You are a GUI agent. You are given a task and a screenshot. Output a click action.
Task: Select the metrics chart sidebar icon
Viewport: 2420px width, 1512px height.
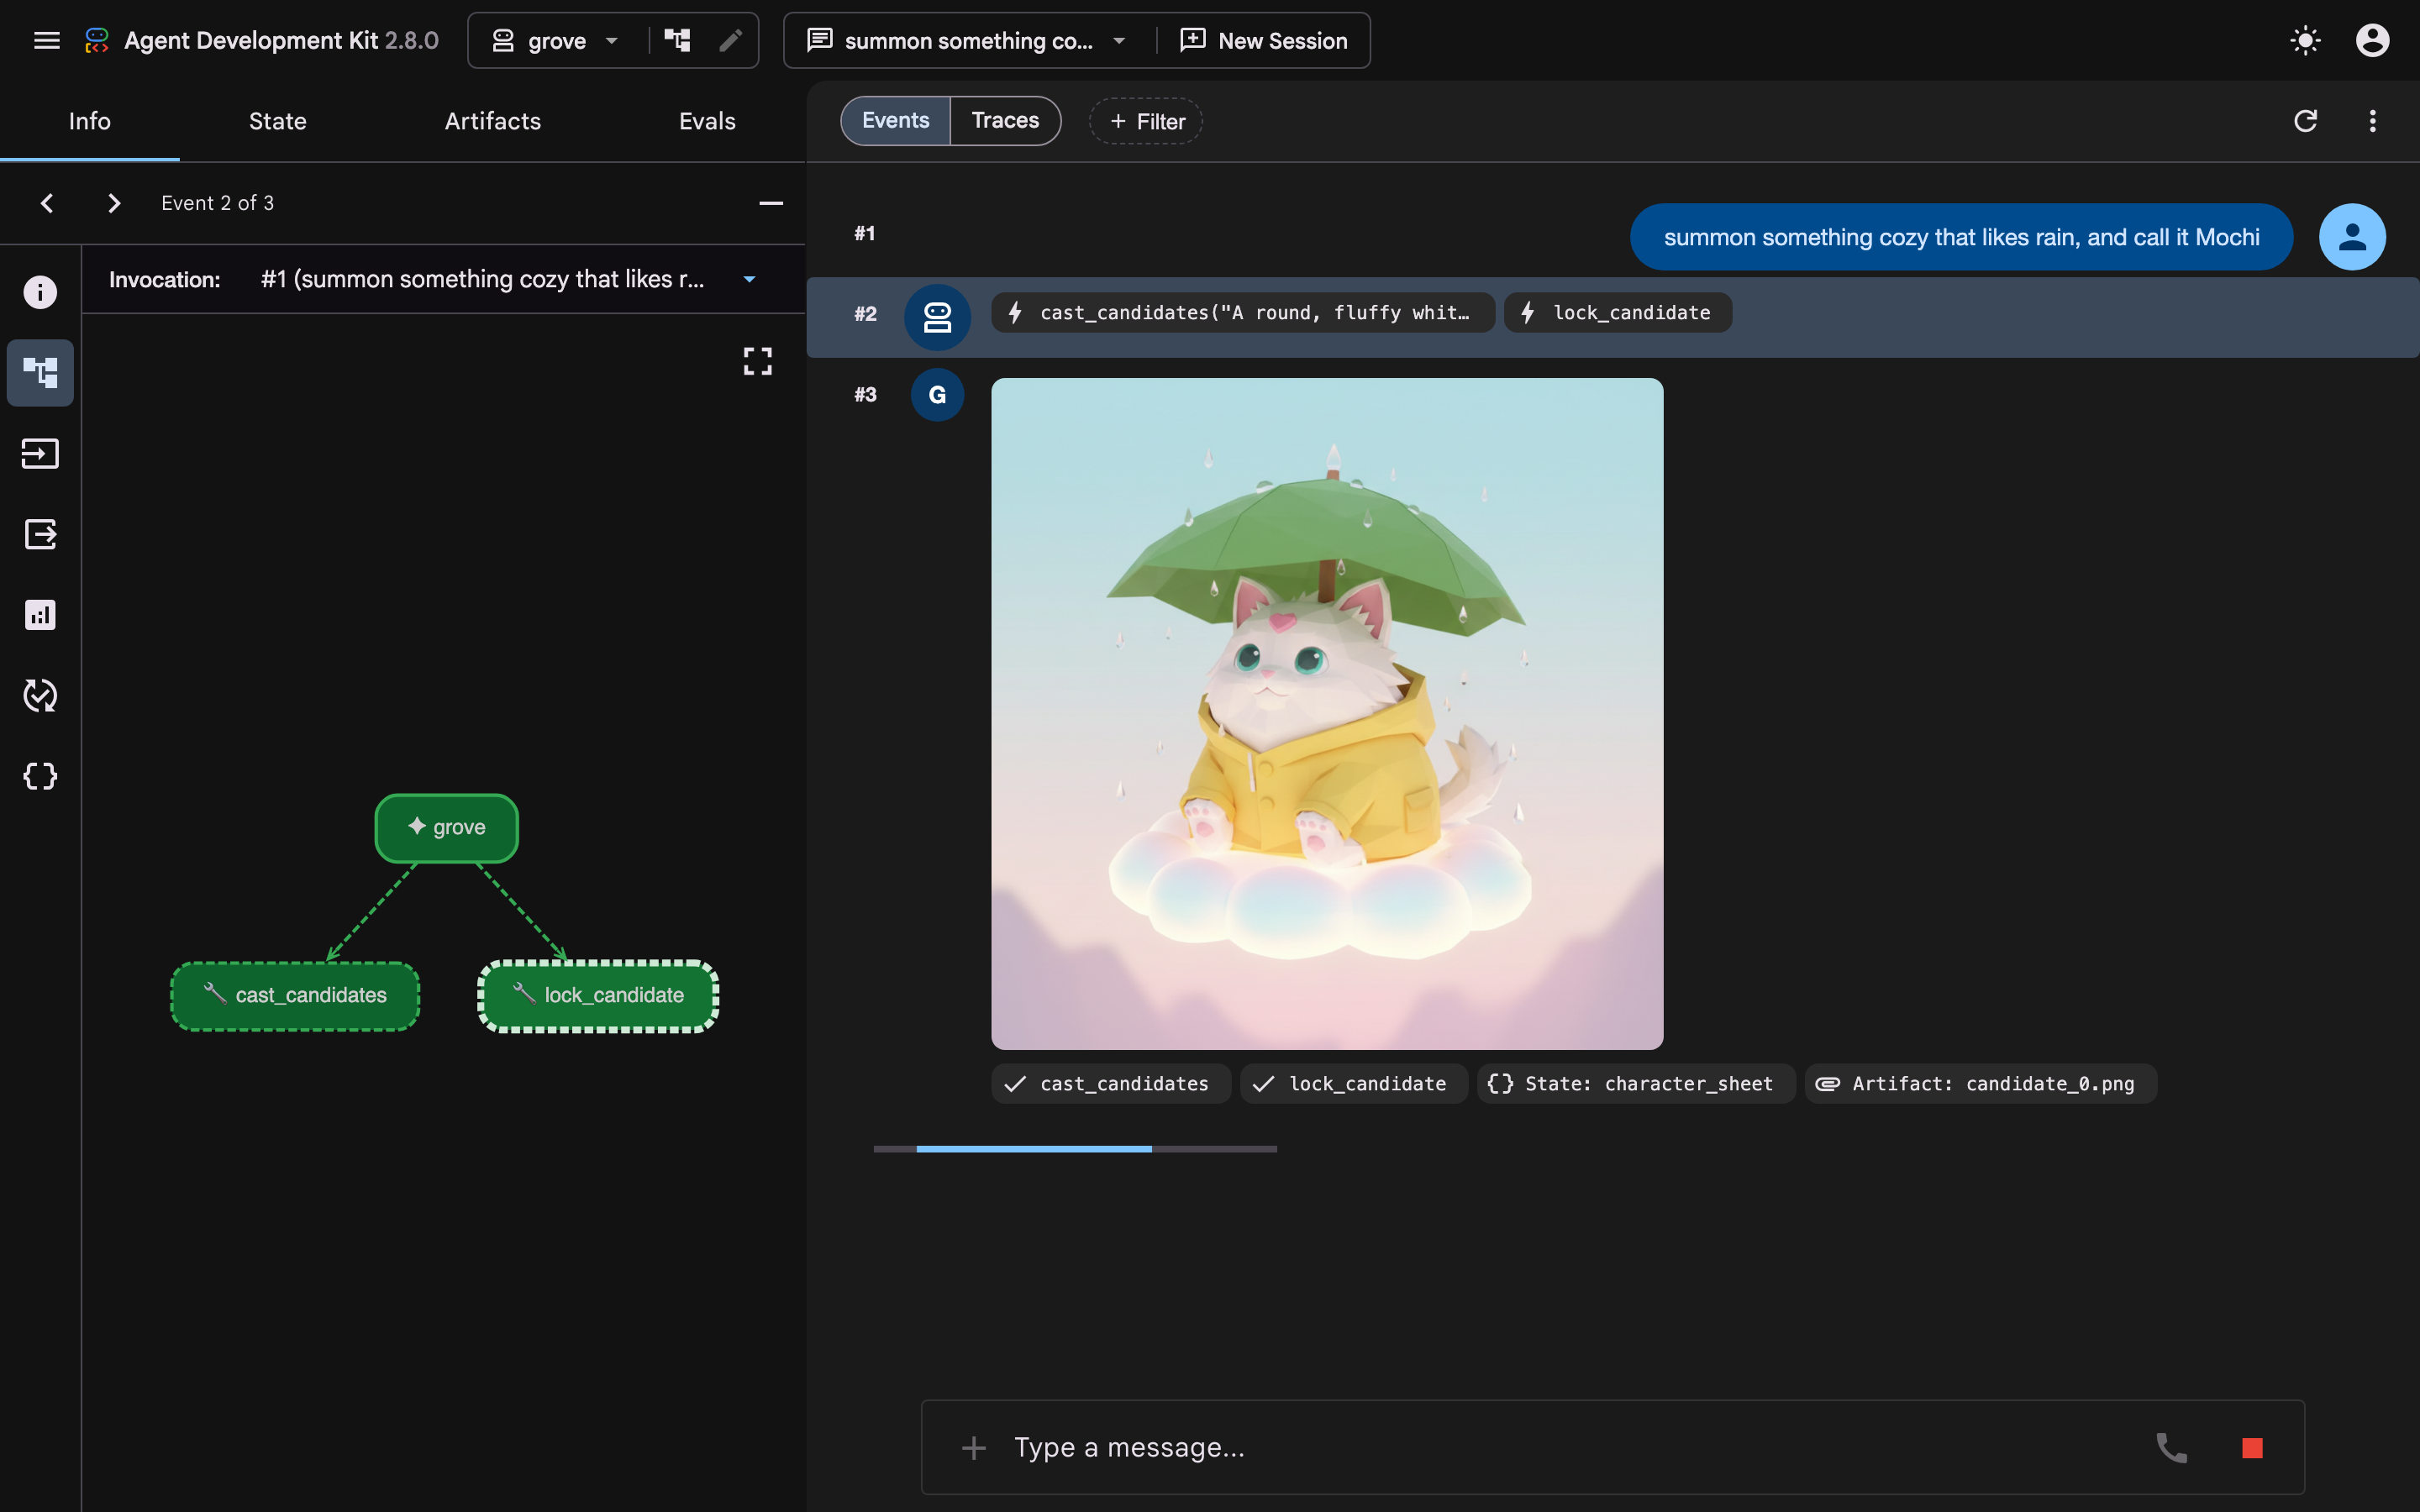coord(40,615)
